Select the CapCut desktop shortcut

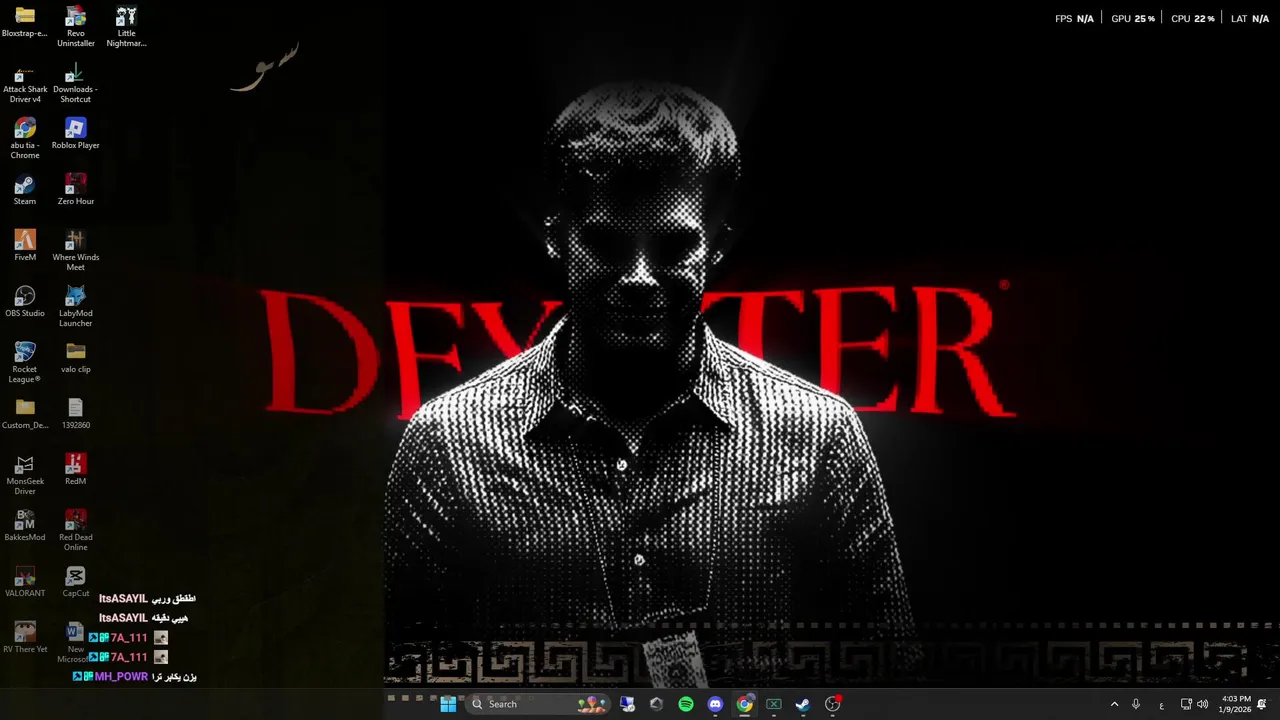click(x=76, y=582)
